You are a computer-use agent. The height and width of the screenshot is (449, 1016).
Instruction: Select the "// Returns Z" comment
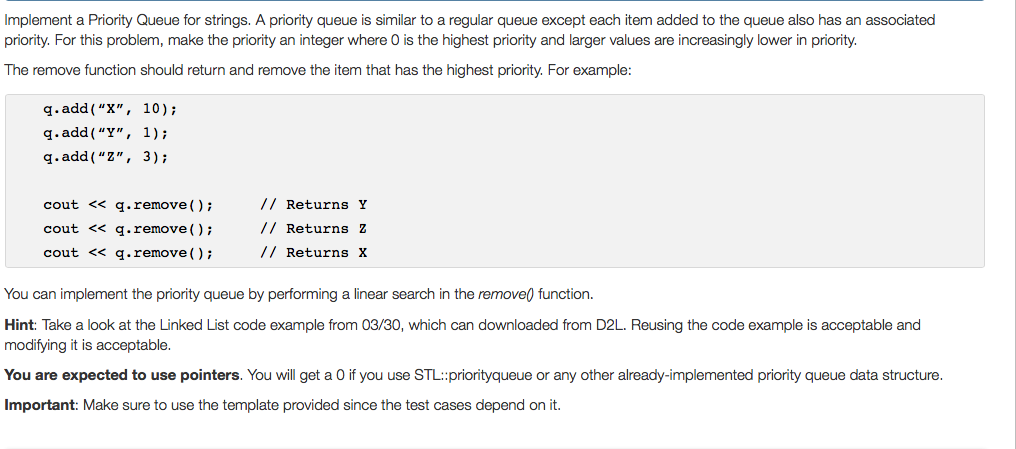312,229
